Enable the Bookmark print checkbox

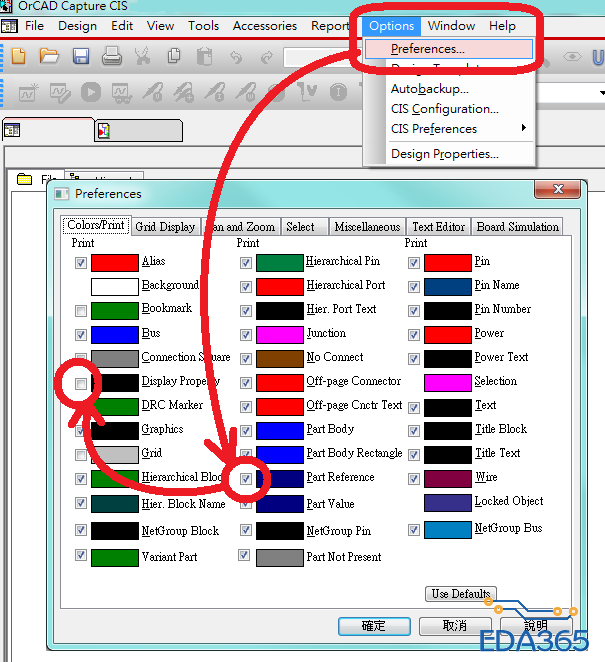pyautogui.click(x=81, y=311)
